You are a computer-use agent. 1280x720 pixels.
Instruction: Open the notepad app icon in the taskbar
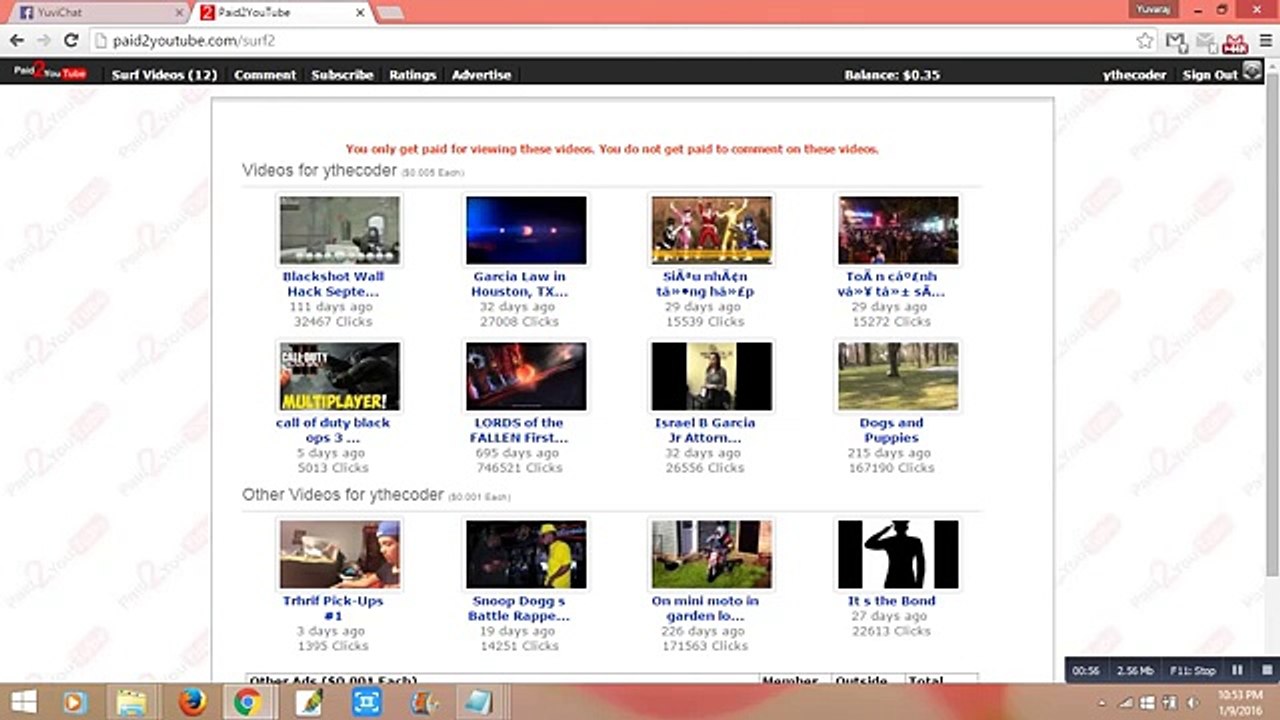point(479,702)
